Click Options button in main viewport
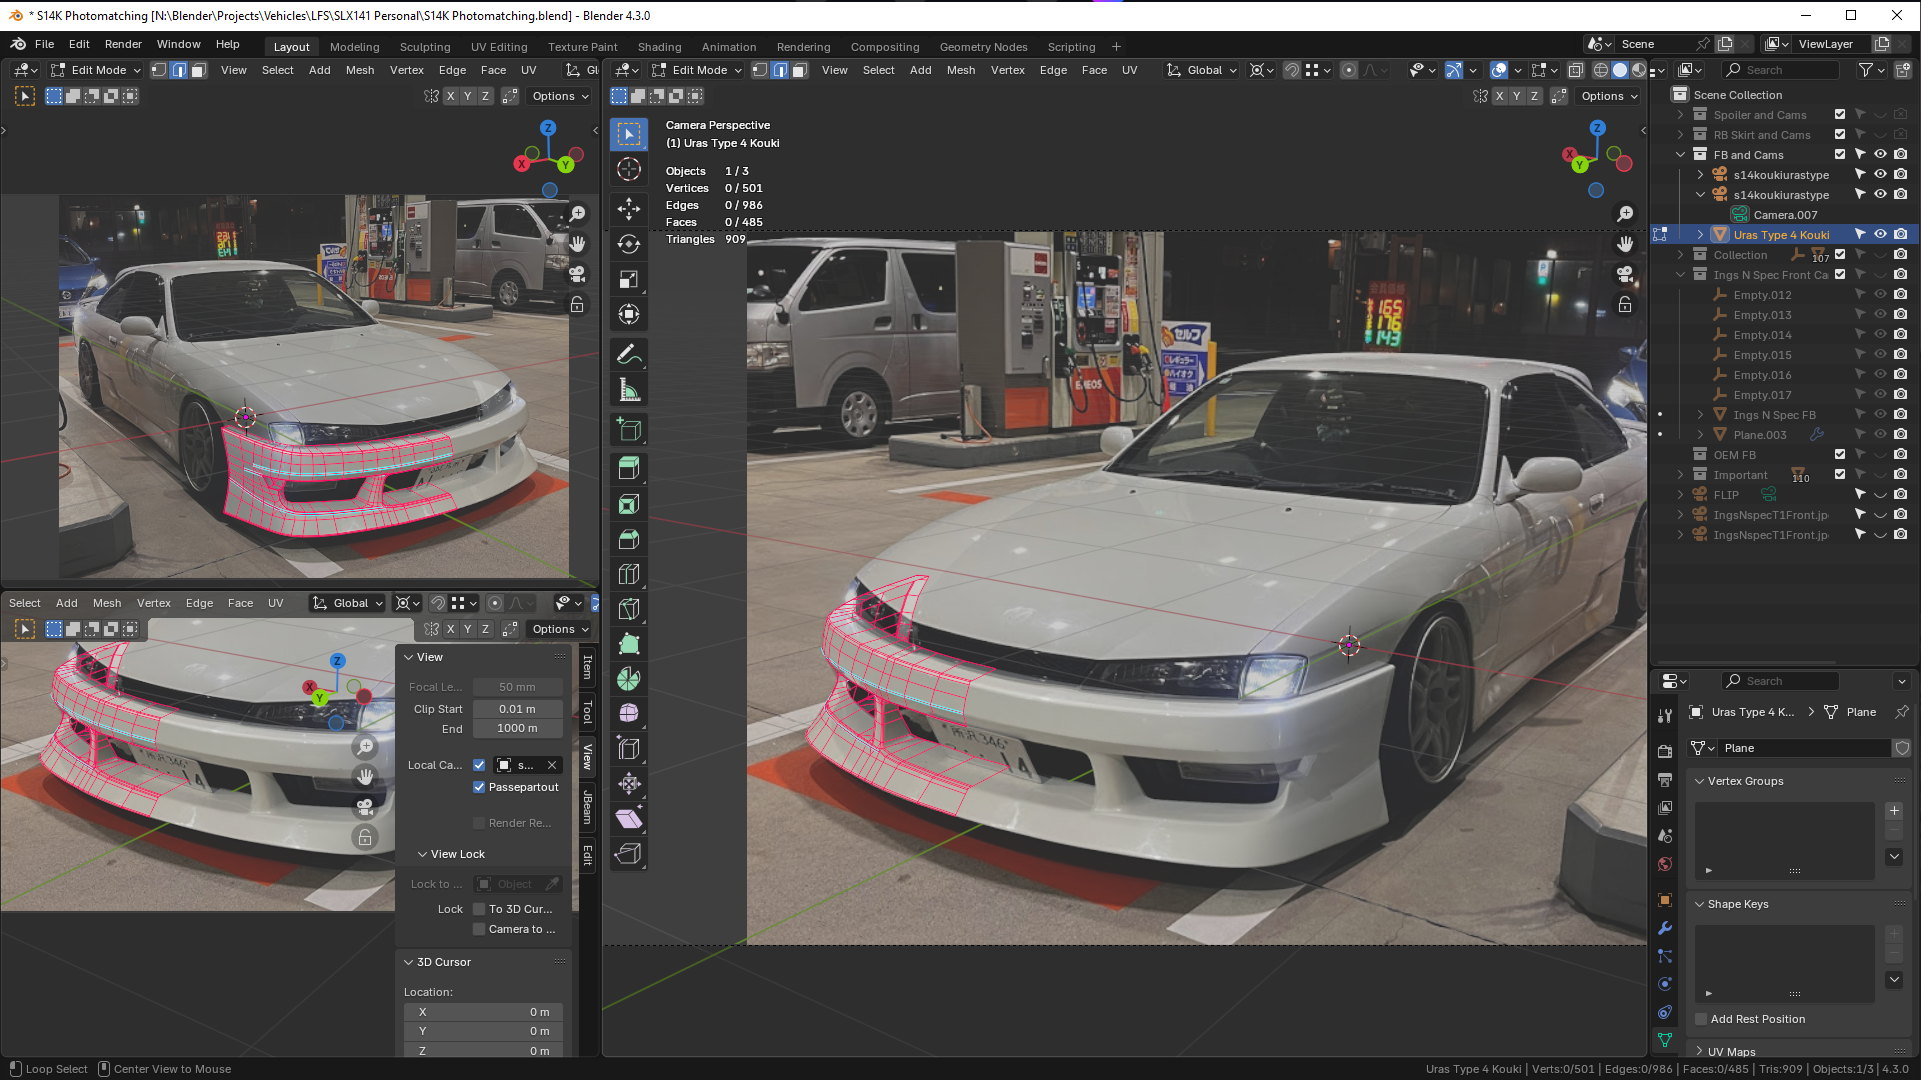Viewport: 1921px width, 1080px height. click(x=1609, y=96)
